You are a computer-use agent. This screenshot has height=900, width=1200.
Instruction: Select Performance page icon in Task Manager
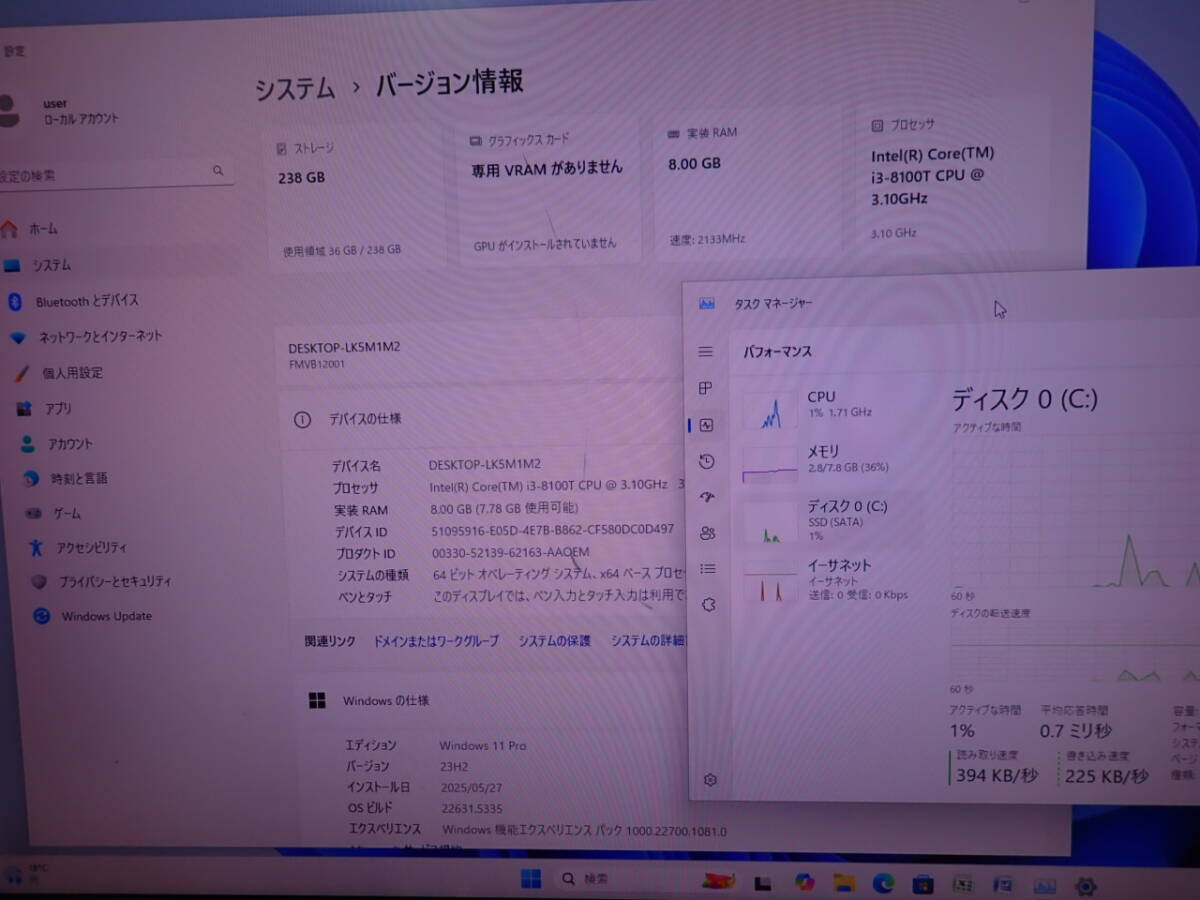pos(707,425)
